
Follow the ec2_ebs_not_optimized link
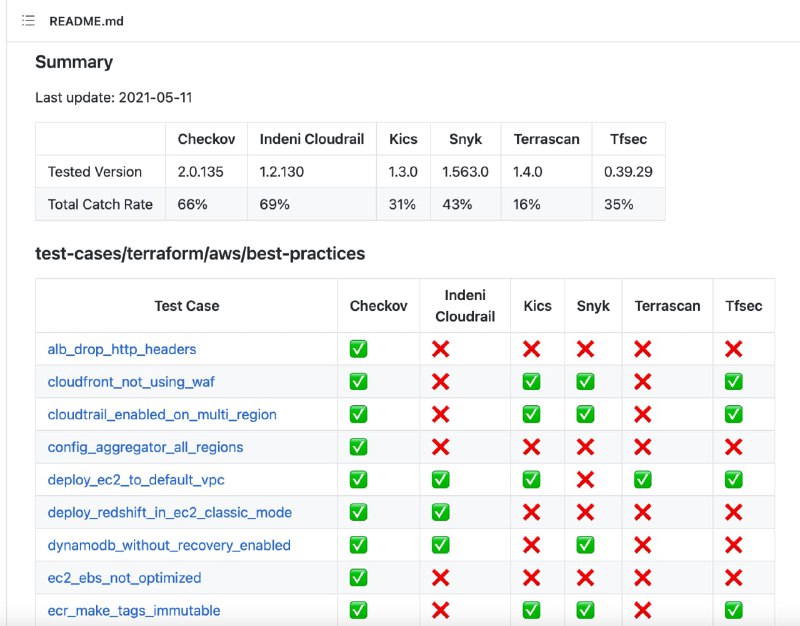tap(124, 578)
